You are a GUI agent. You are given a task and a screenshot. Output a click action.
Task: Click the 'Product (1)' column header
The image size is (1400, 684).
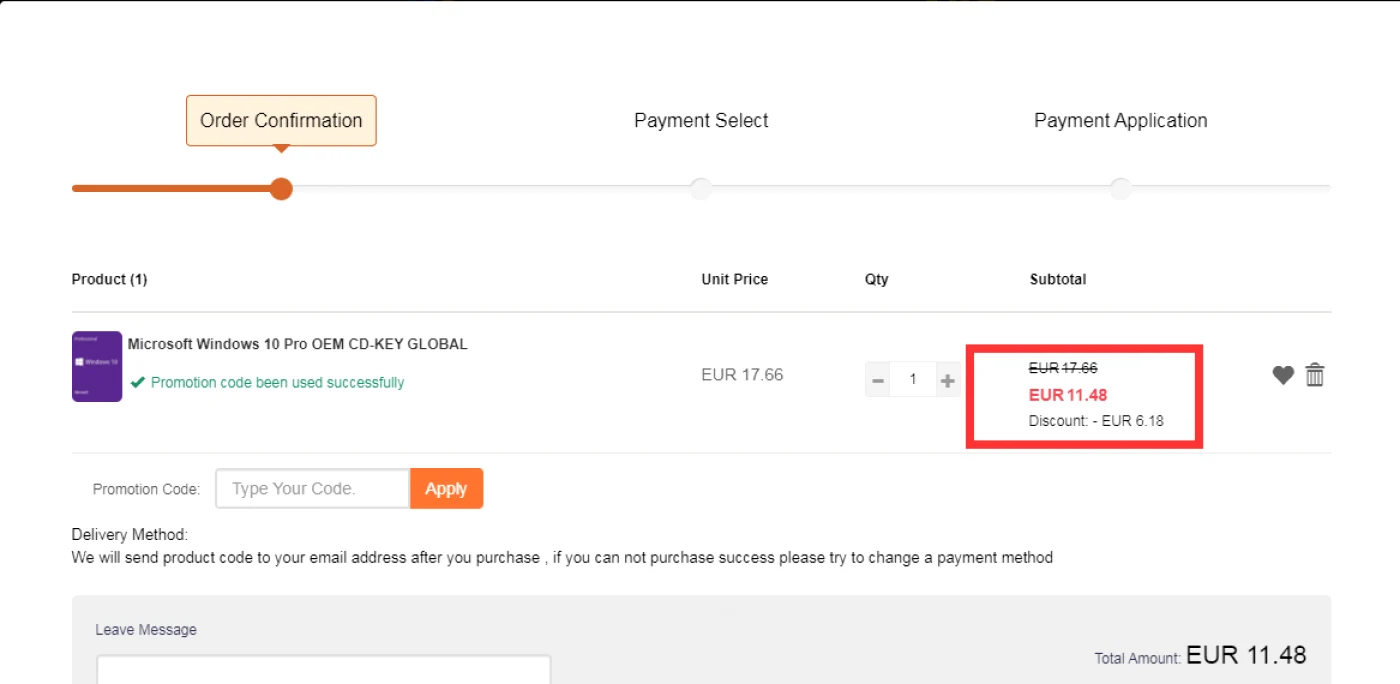(x=109, y=279)
